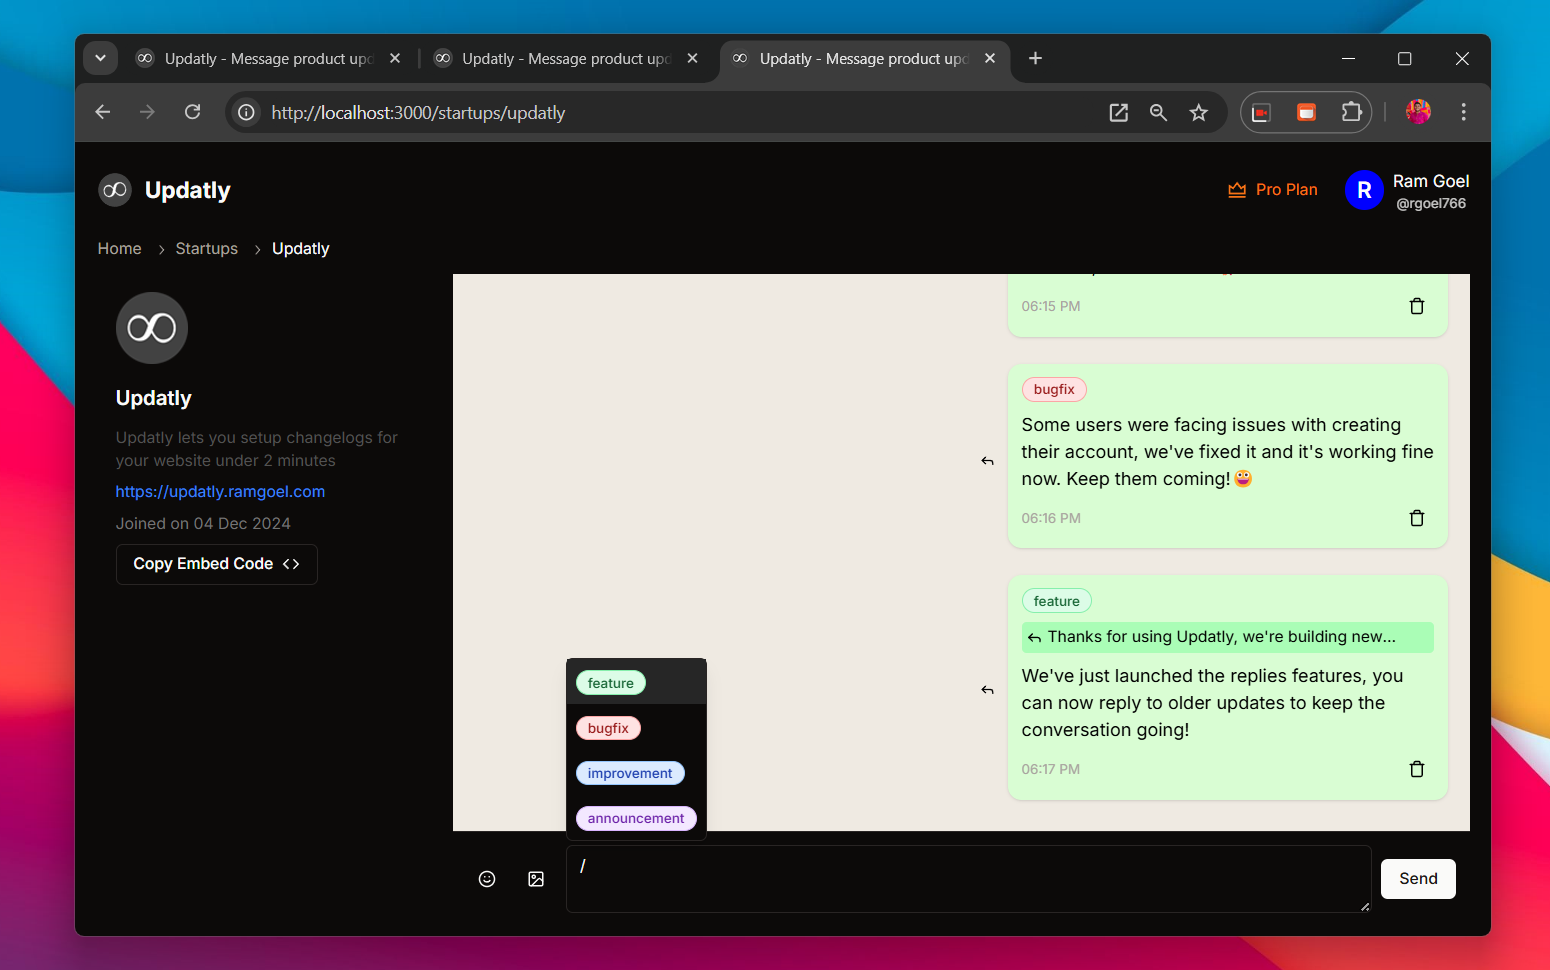Go to Startups breadcrumb
The image size is (1550, 970).
[207, 249]
